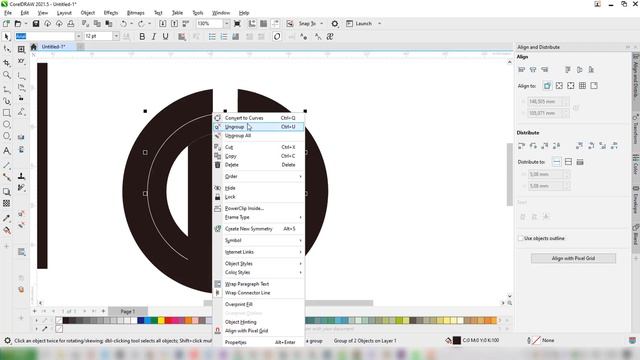The height and width of the screenshot is (360, 640).
Task: Select the Rectangle tool
Action: click(7, 113)
